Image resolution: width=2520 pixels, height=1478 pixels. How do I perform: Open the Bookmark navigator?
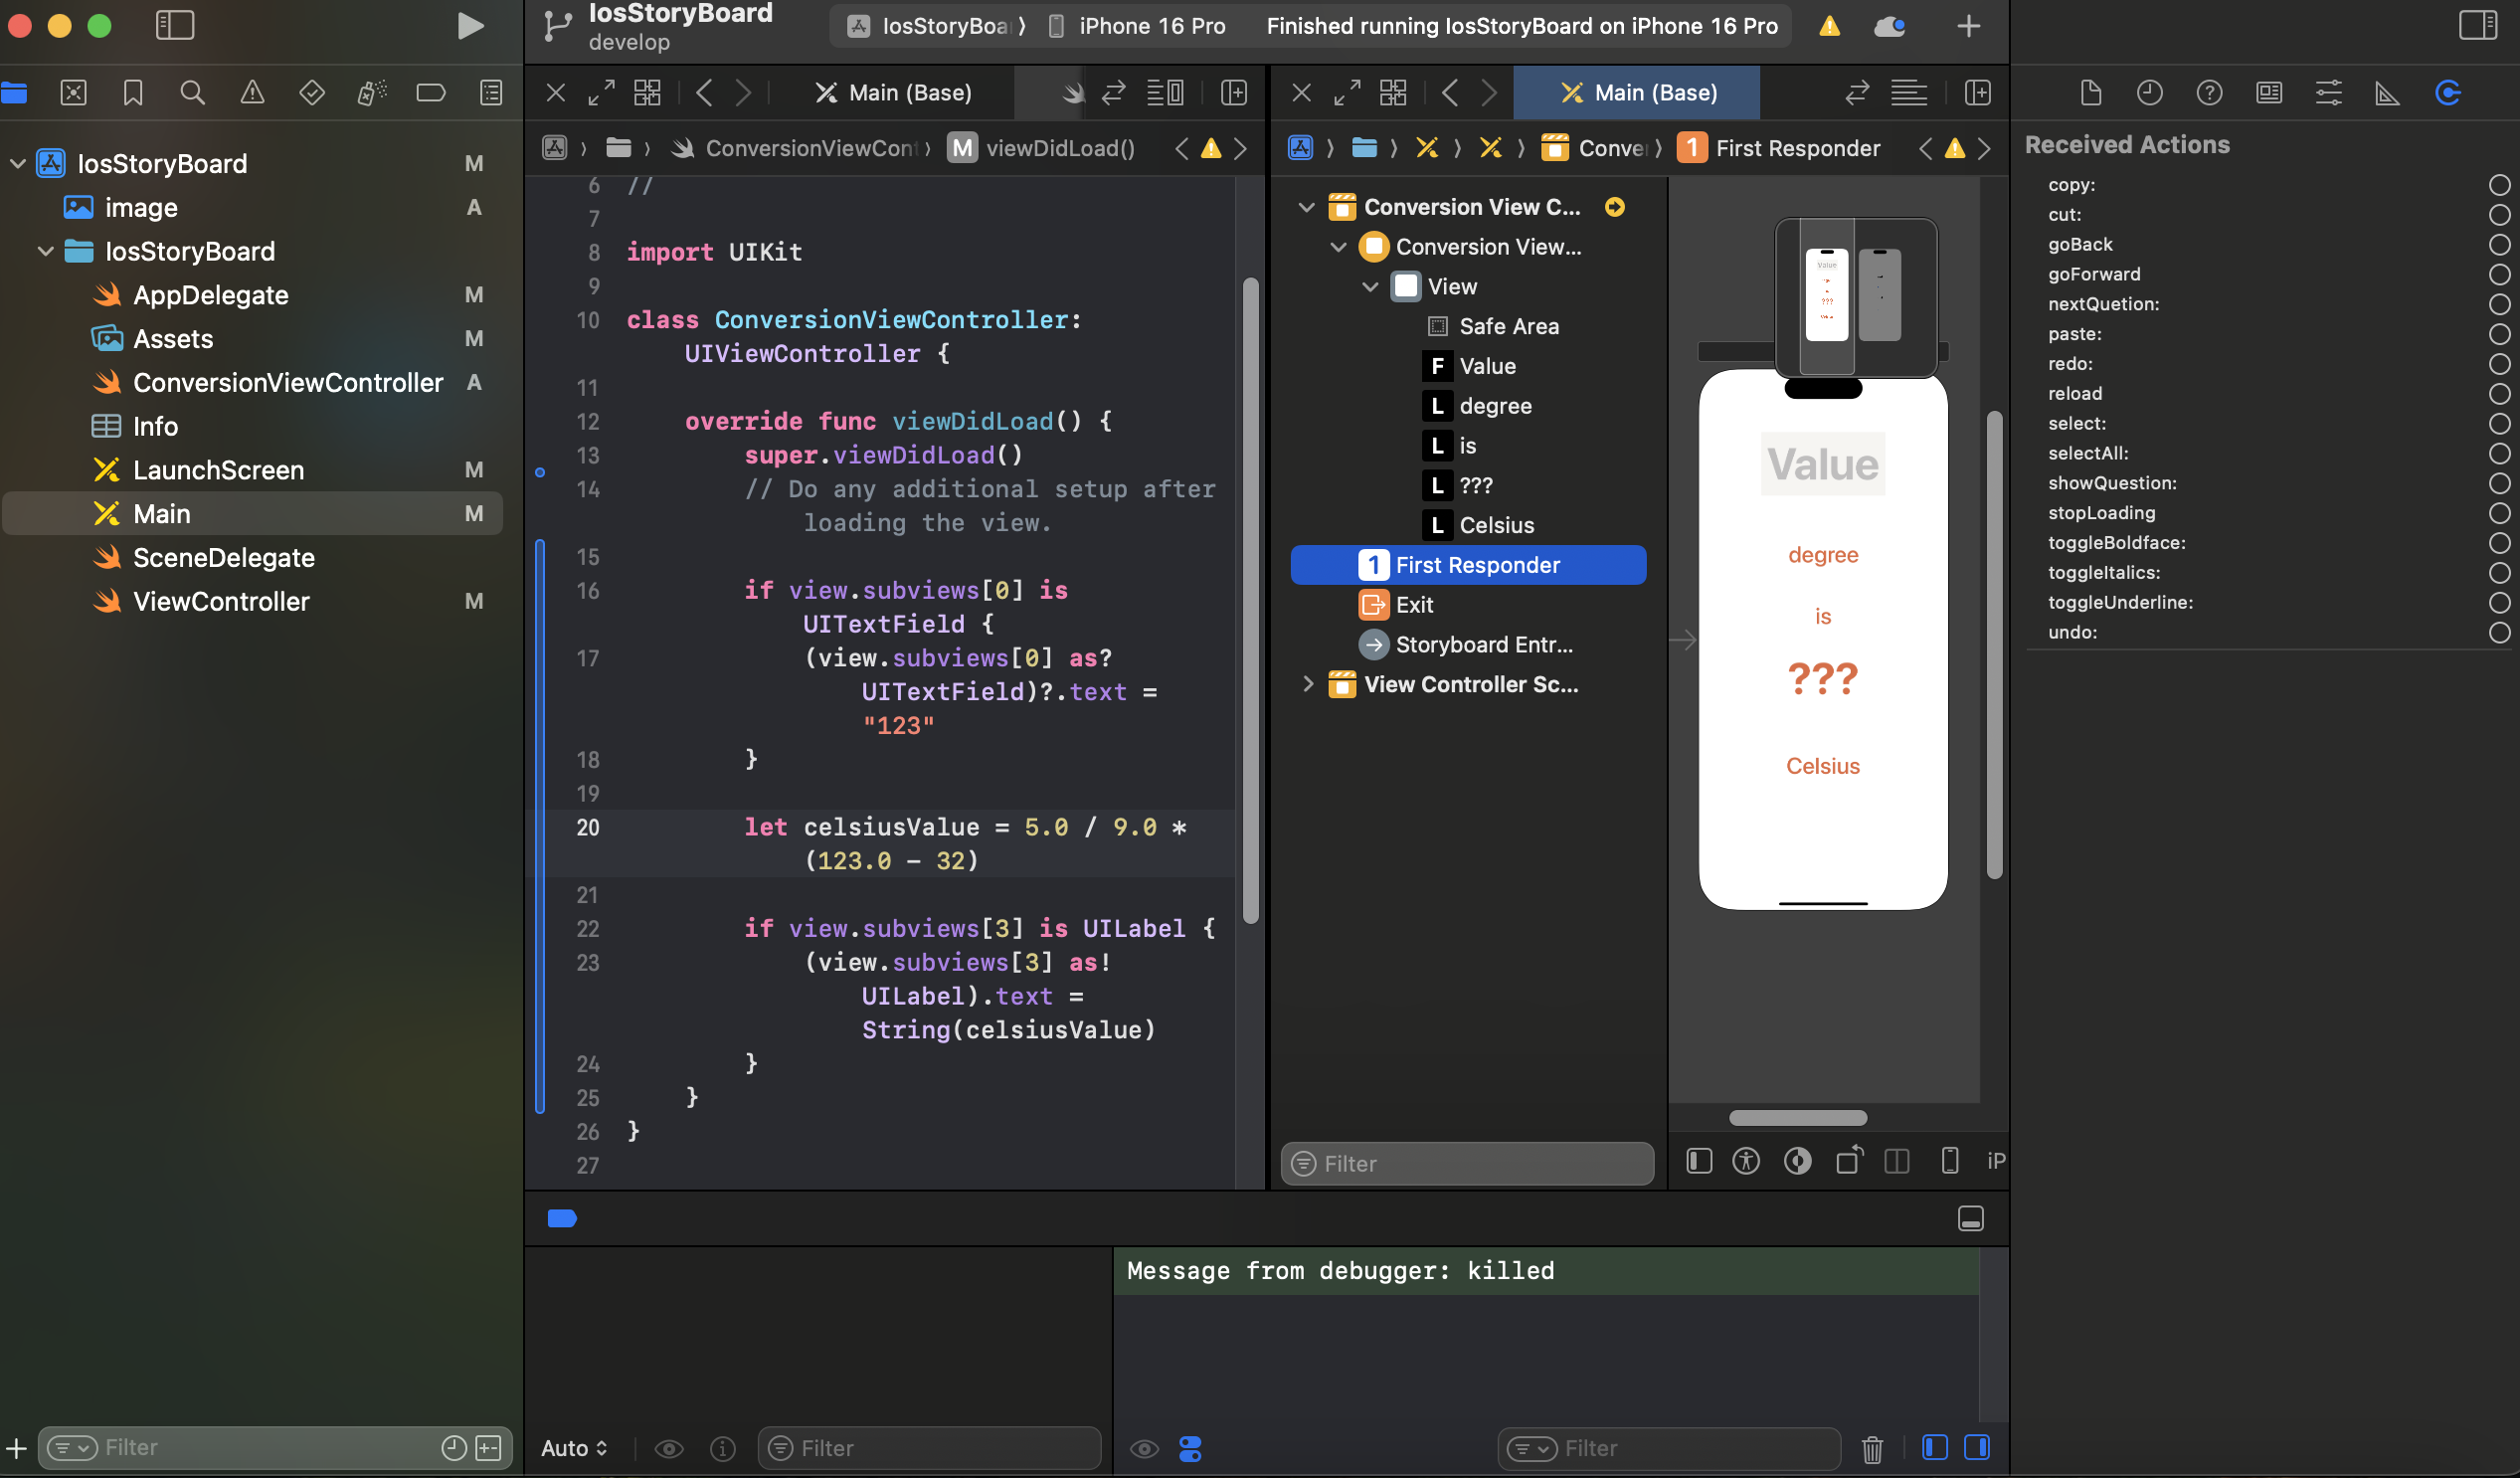click(x=133, y=93)
